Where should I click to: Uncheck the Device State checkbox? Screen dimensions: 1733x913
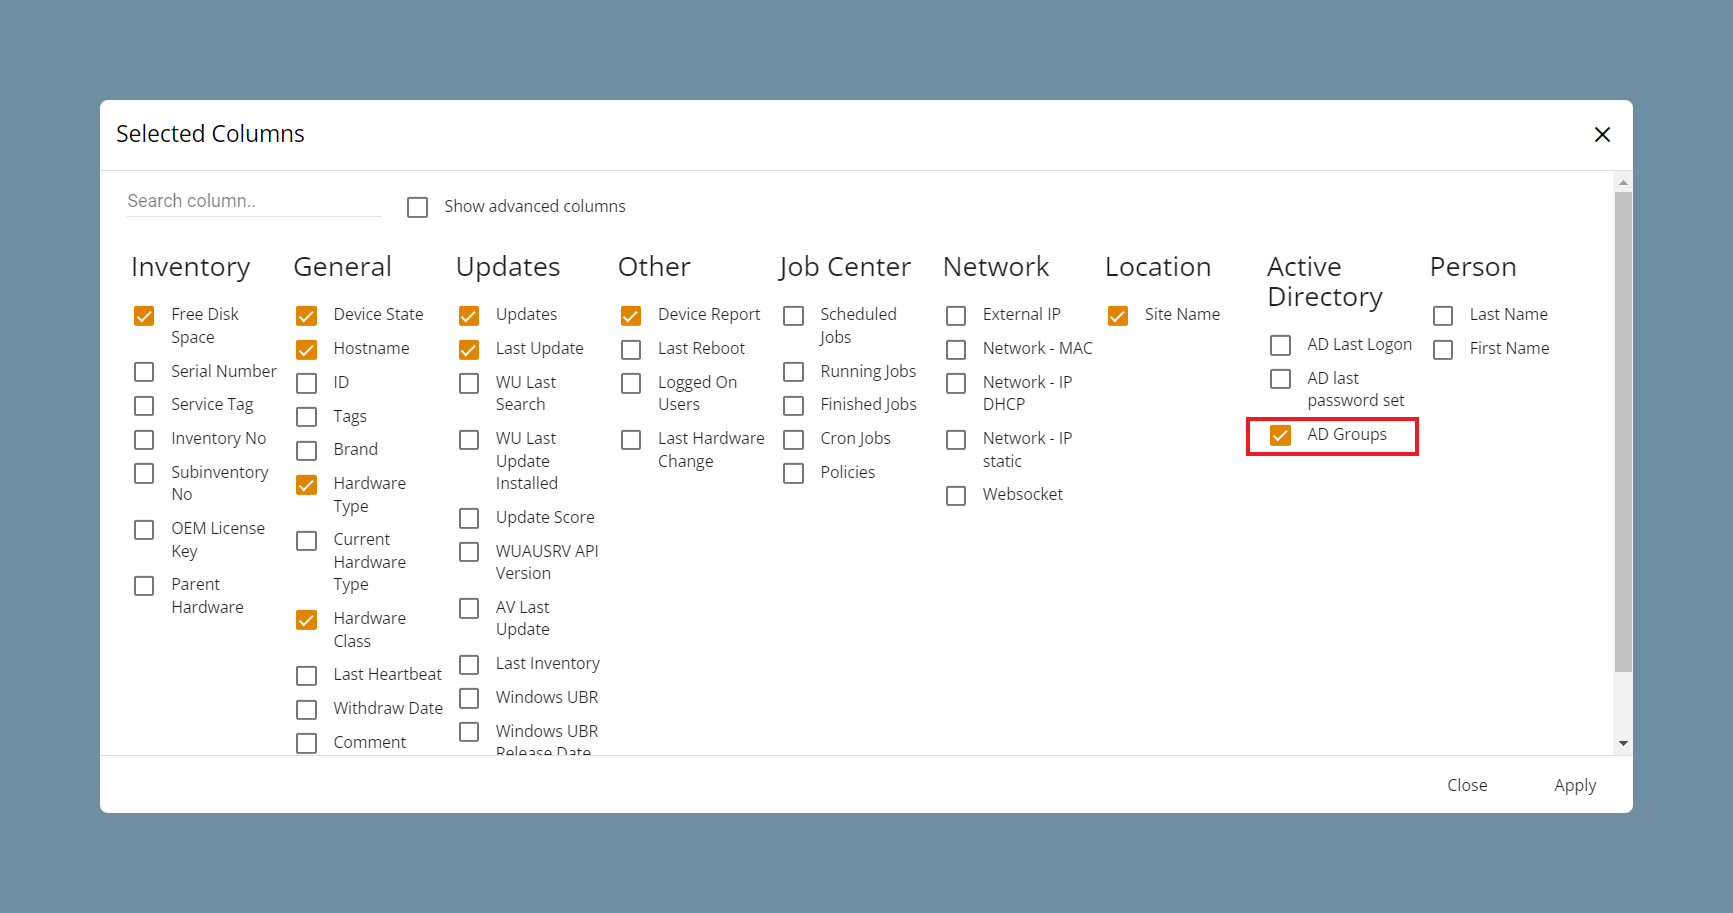click(306, 316)
